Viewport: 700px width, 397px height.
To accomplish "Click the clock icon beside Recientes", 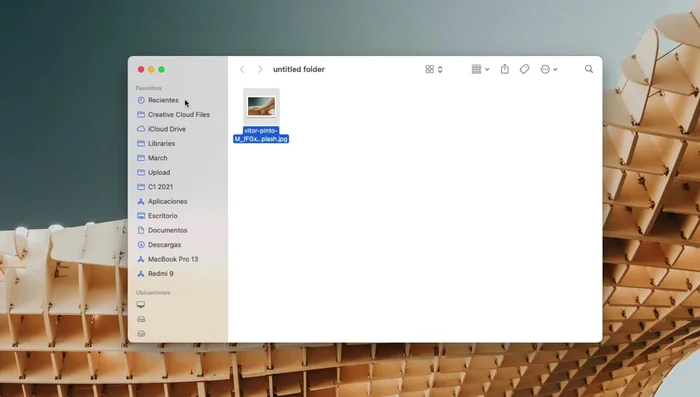I will tap(141, 100).
